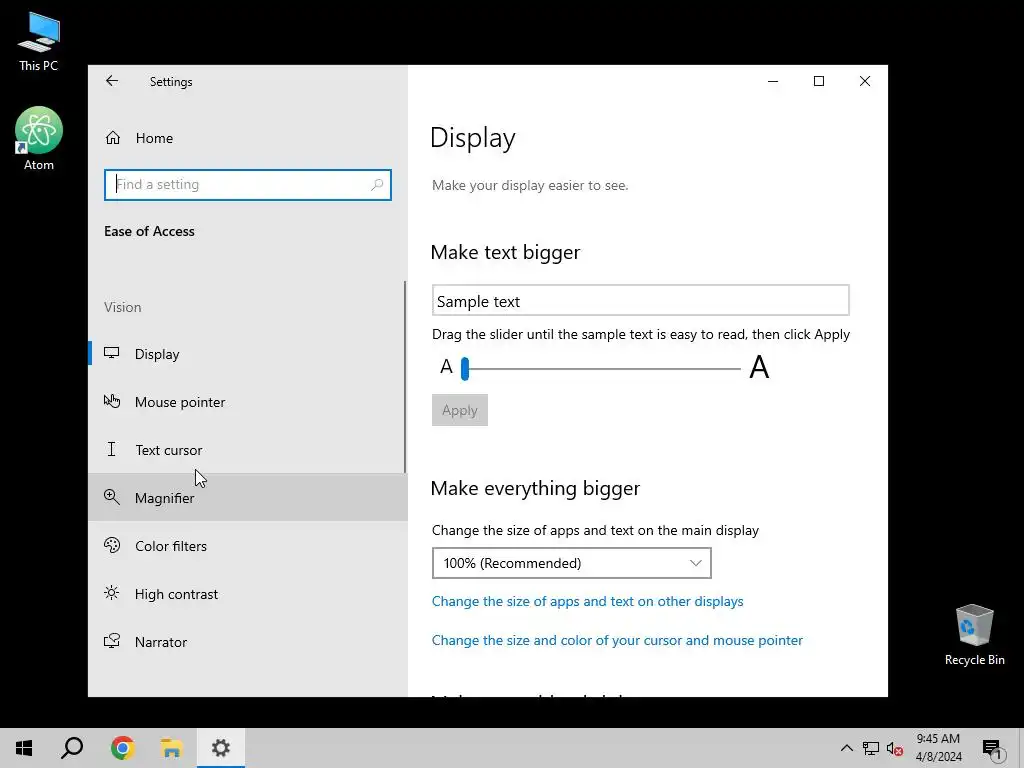
Task: Open the Home settings page
Action: [248, 138]
